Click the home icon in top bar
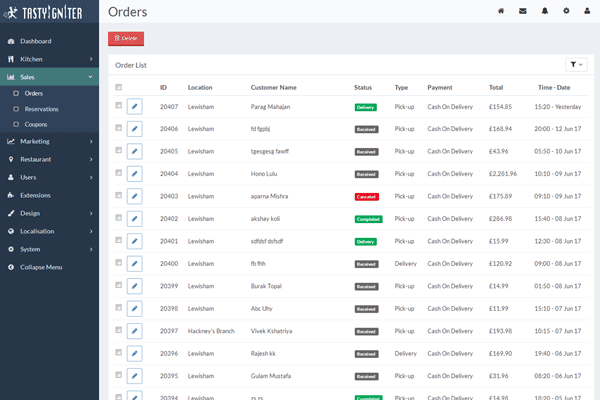600x400 pixels. (x=501, y=11)
